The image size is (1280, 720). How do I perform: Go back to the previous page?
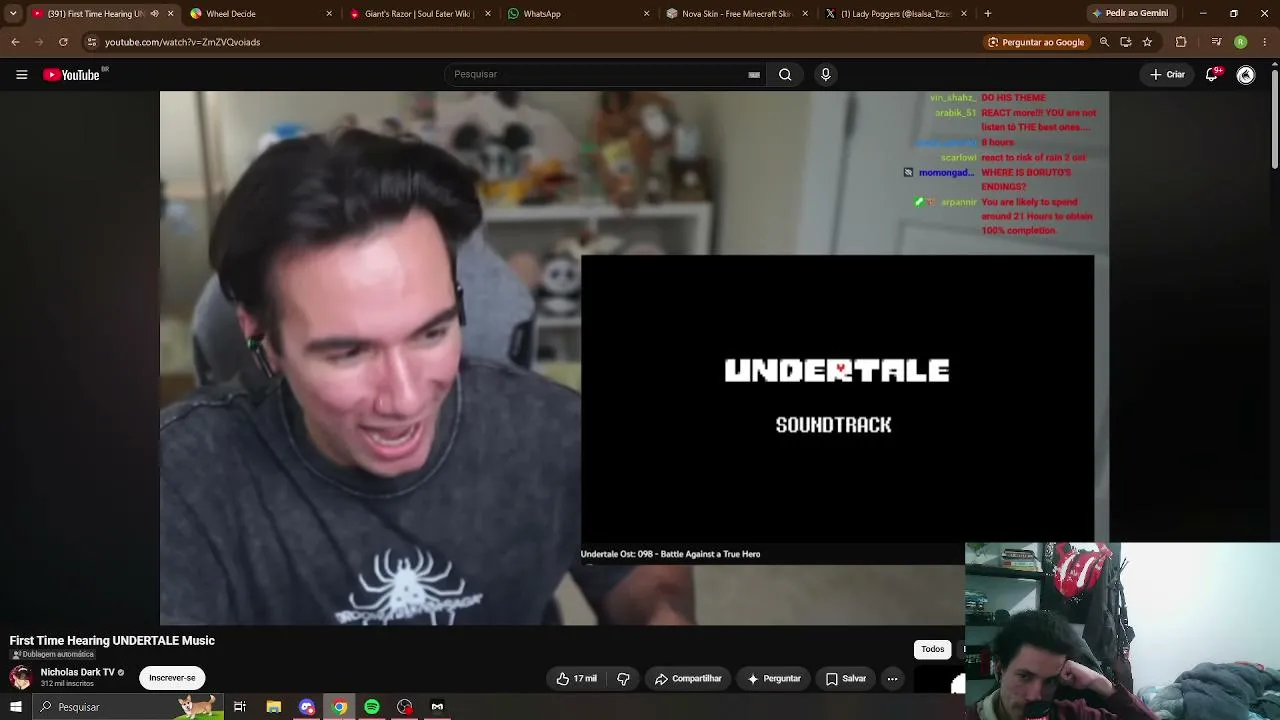pyautogui.click(x=15, y=42)
